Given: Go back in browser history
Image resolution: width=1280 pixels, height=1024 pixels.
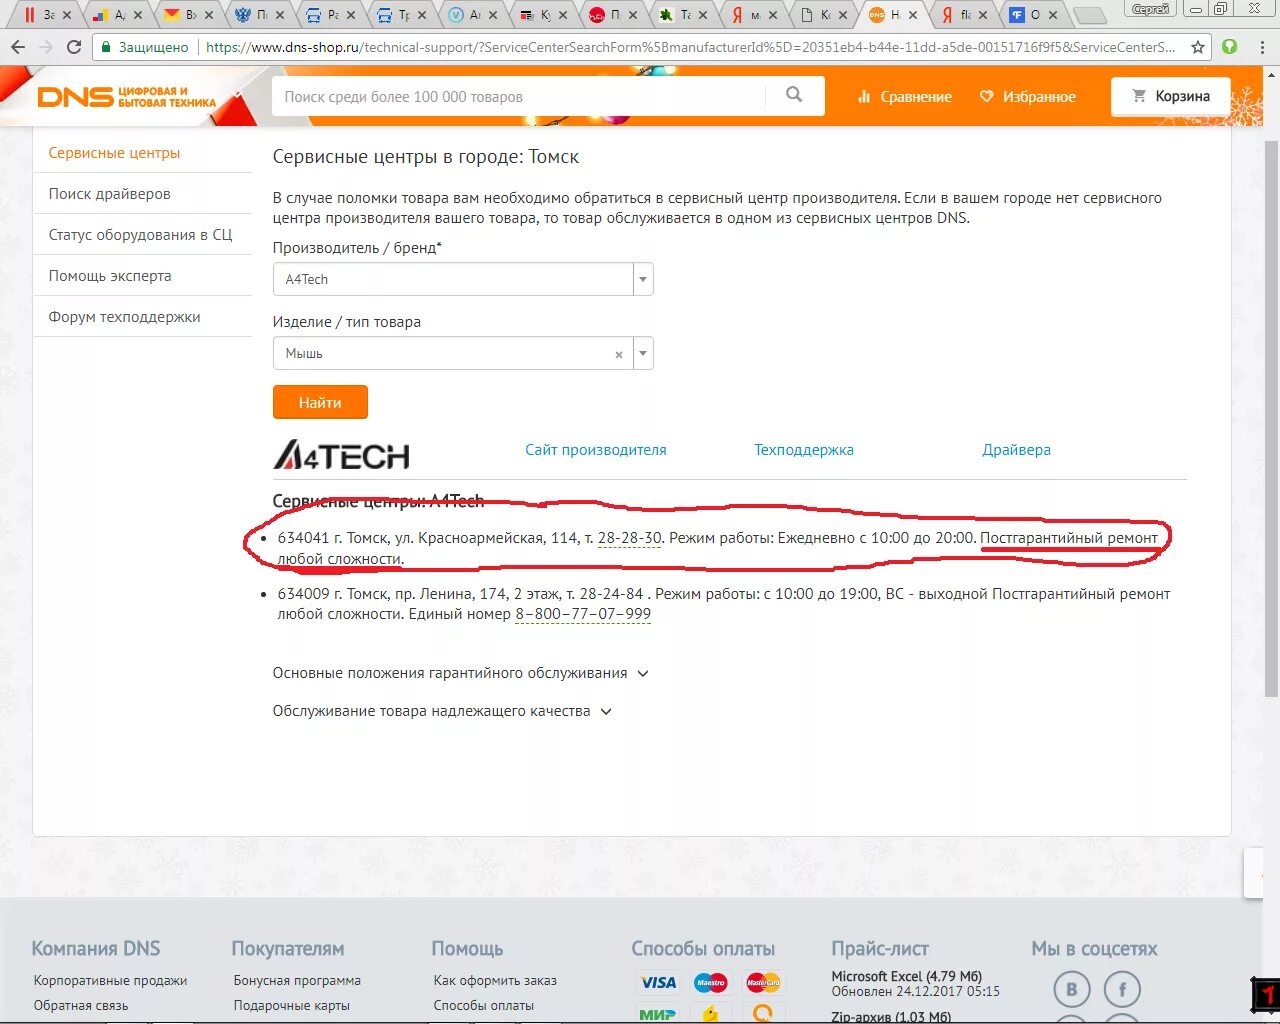Looking at the screenshot, I should 18,47.
